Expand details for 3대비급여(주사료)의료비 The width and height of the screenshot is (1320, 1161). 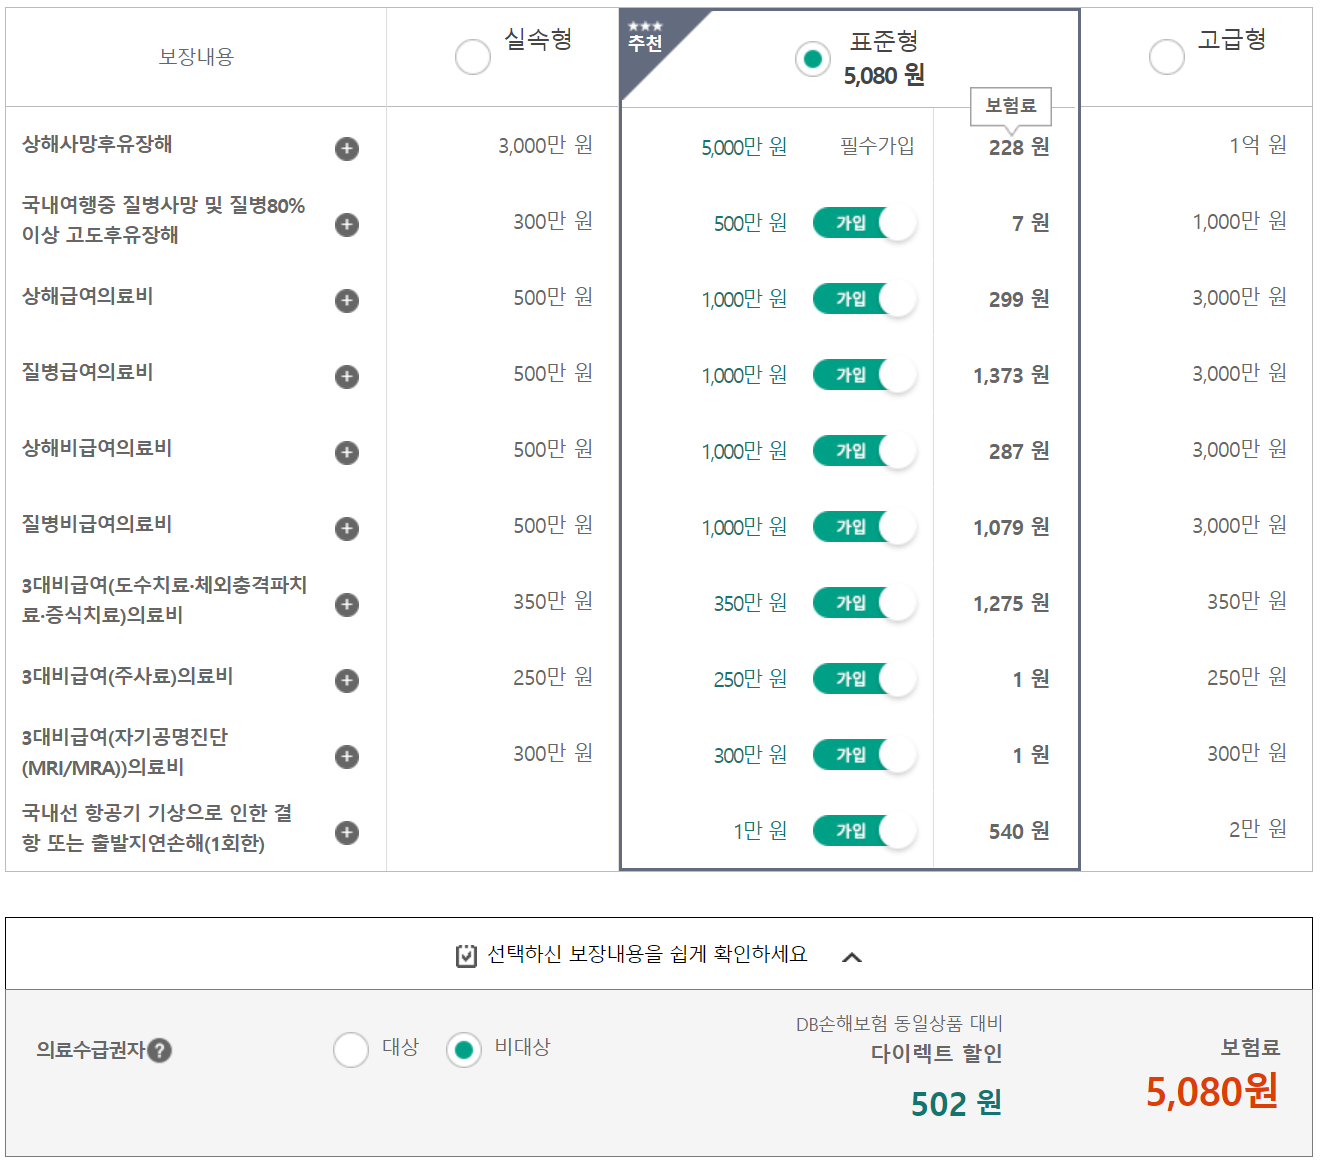coord(346,680)
